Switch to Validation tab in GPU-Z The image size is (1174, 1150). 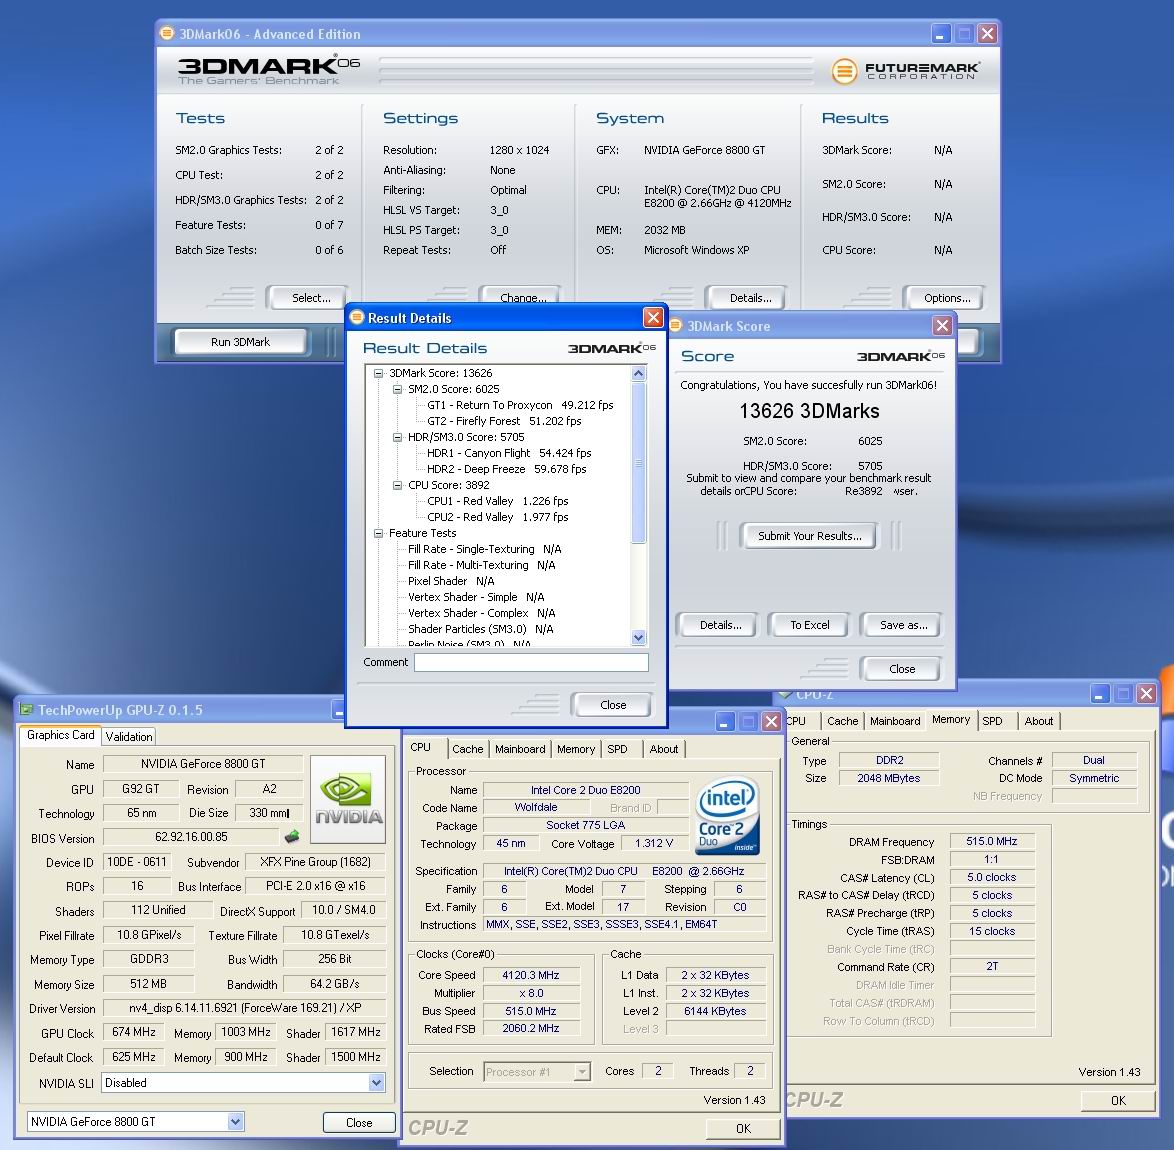click(x=129, y=737)
